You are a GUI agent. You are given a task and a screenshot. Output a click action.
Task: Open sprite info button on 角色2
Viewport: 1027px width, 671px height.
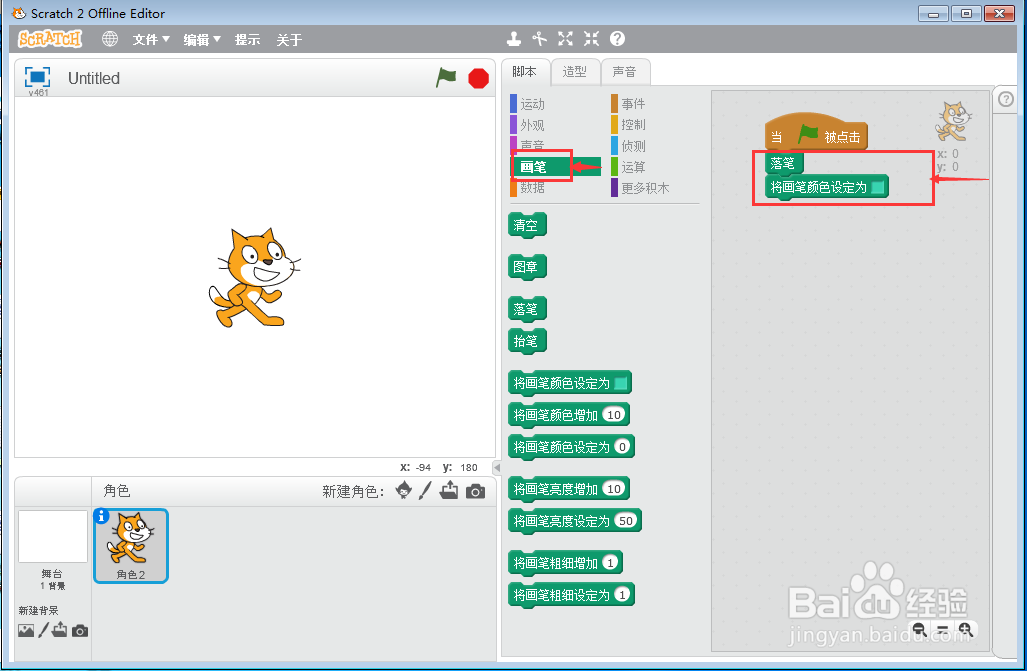102,516
